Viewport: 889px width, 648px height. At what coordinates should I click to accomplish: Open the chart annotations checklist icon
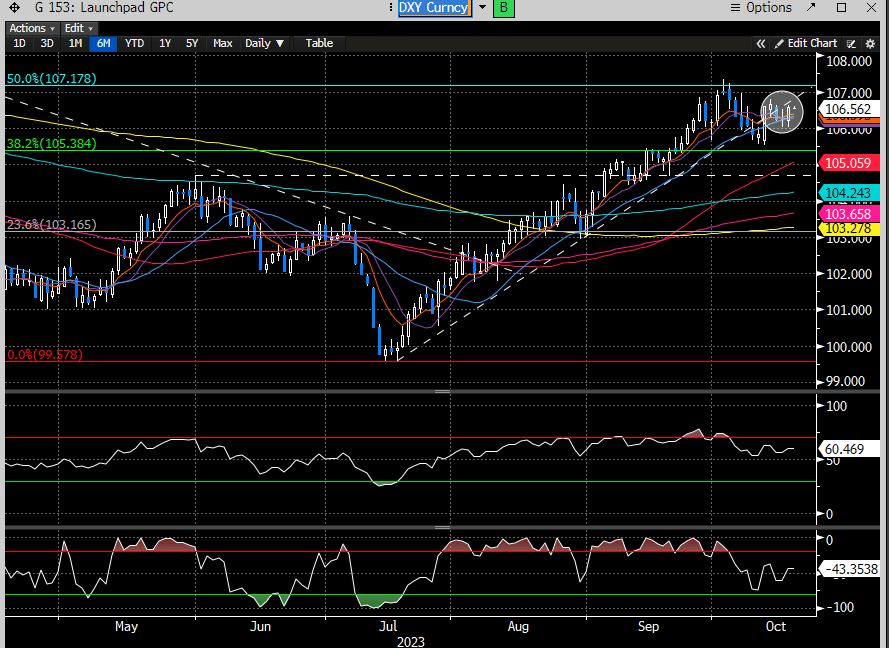852,43
